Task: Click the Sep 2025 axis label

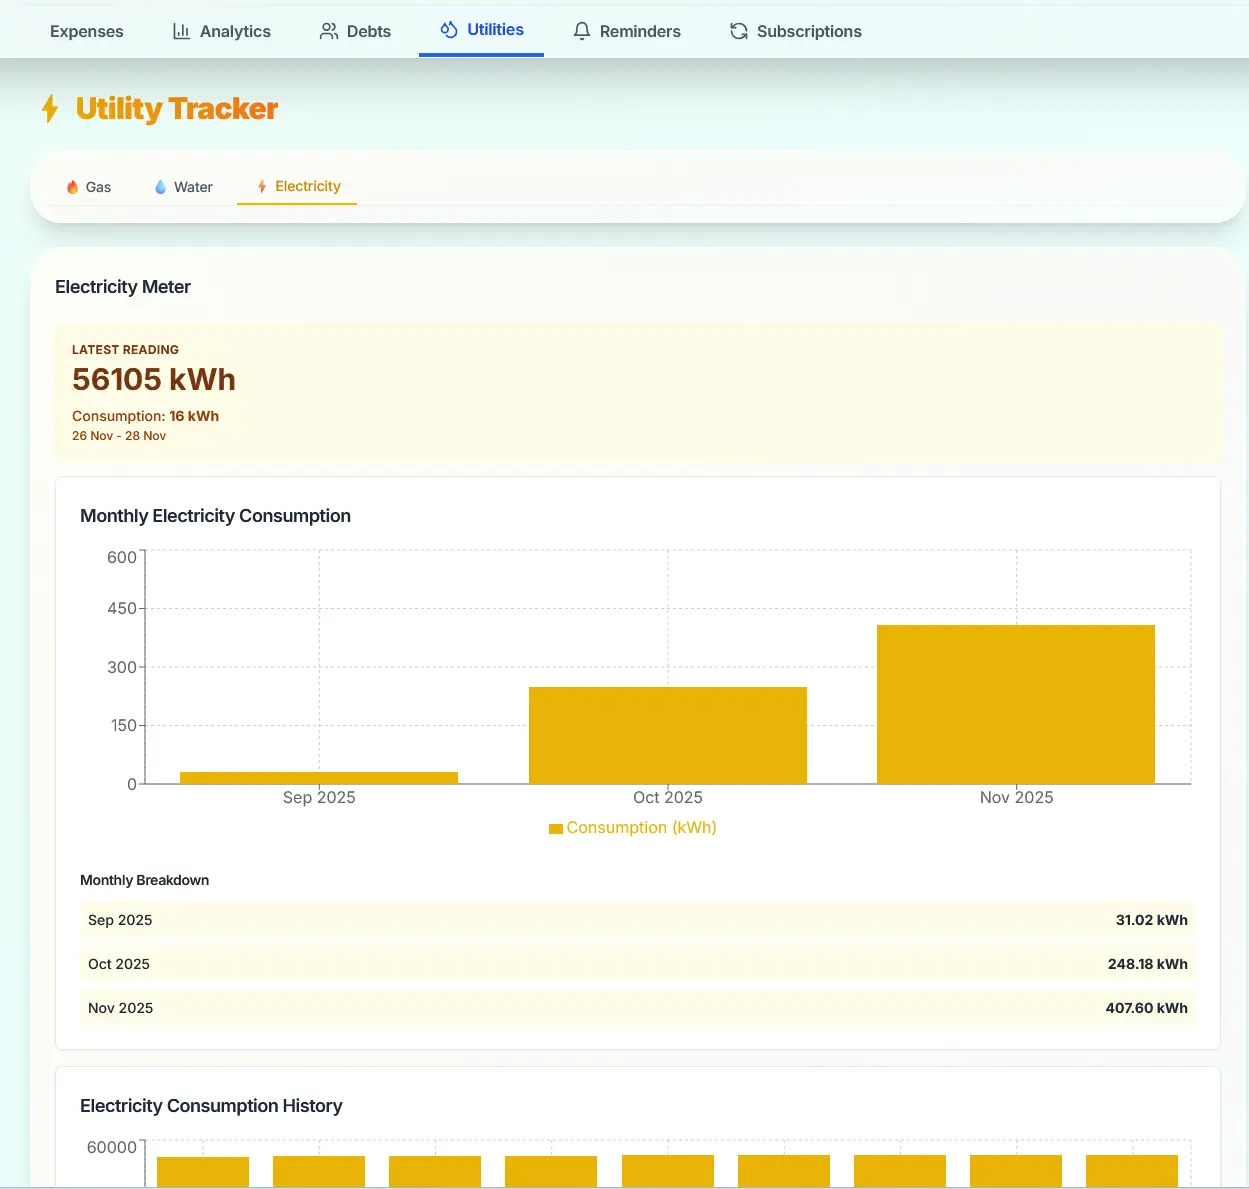Action: (x=319, y=797)
